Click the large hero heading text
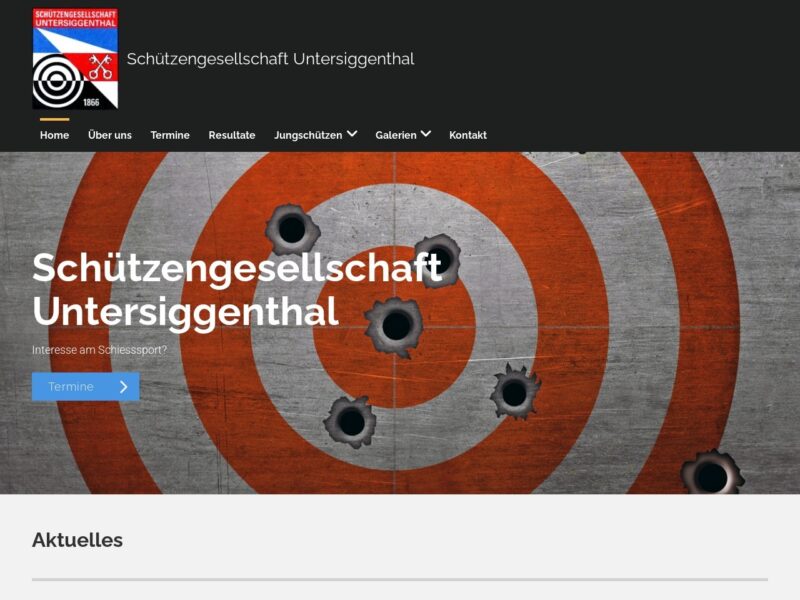This screenshot has width=800, height=600. point(236,289)
